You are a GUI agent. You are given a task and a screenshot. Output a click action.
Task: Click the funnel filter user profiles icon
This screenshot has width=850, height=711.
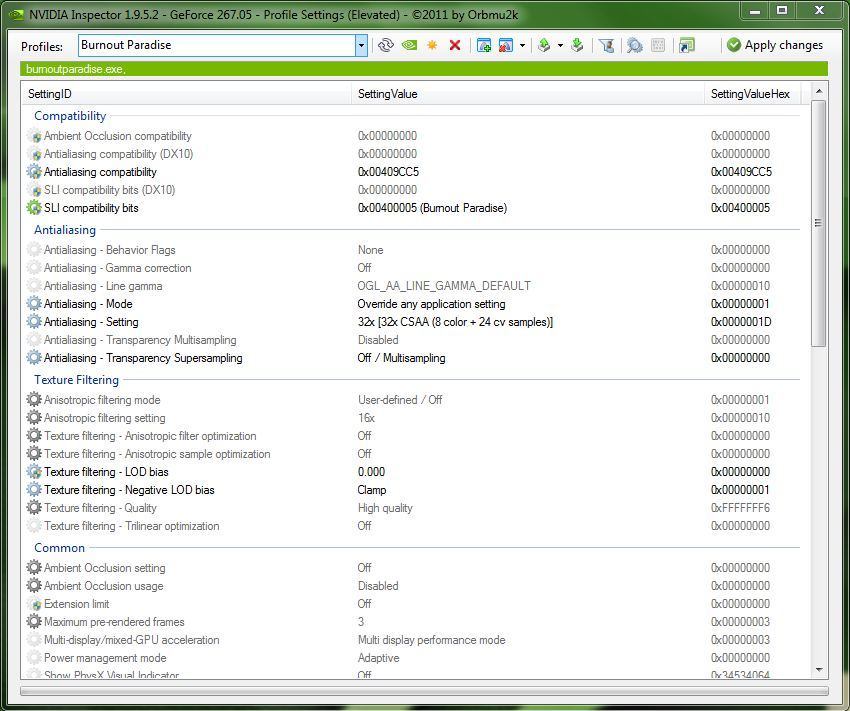tap(607, 45)
